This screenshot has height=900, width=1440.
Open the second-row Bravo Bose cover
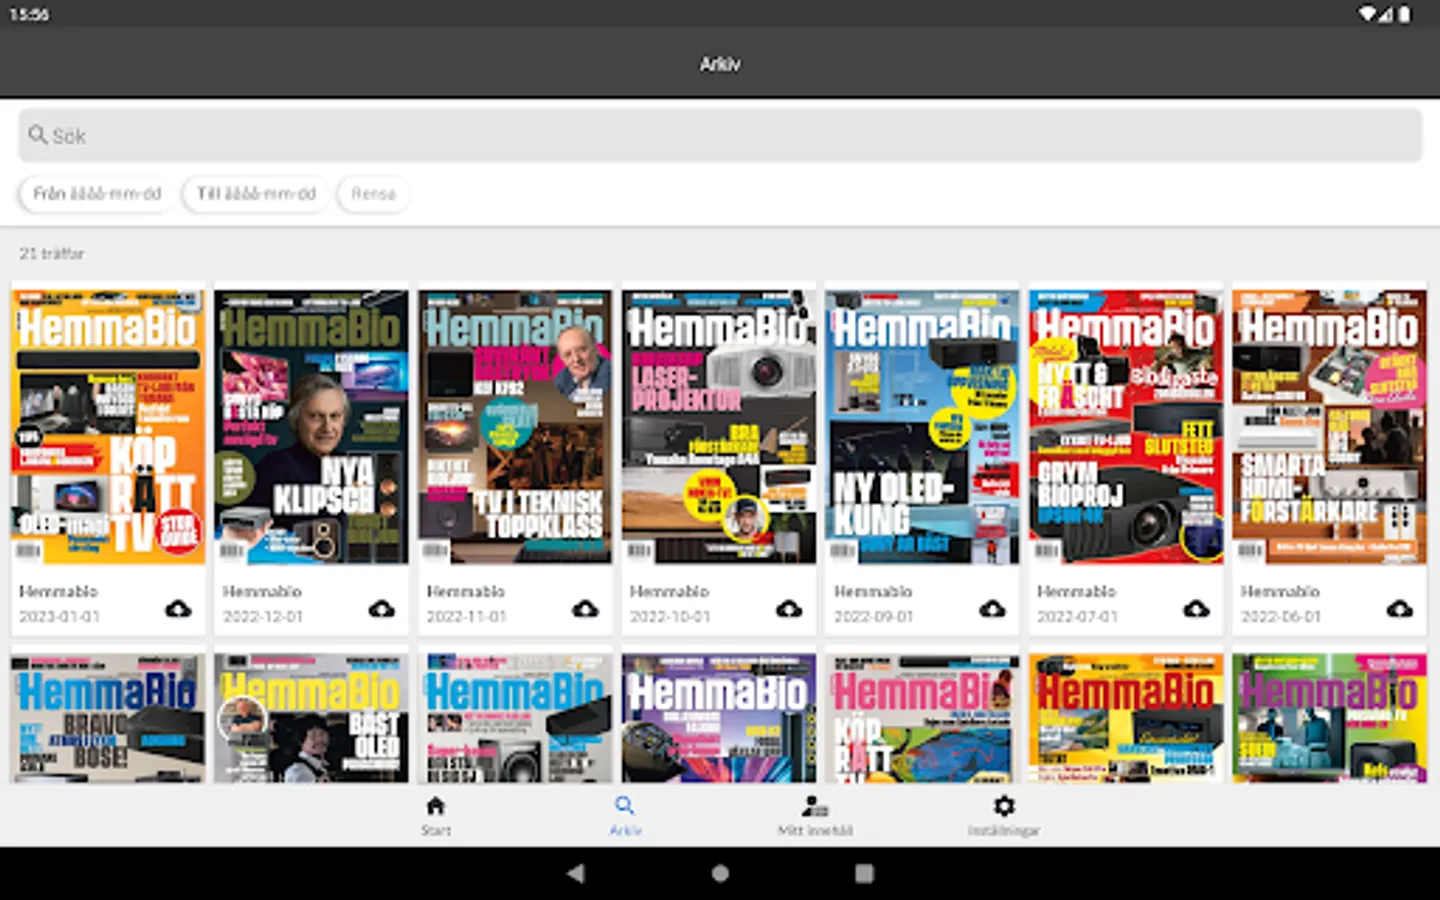click(108, 718)
